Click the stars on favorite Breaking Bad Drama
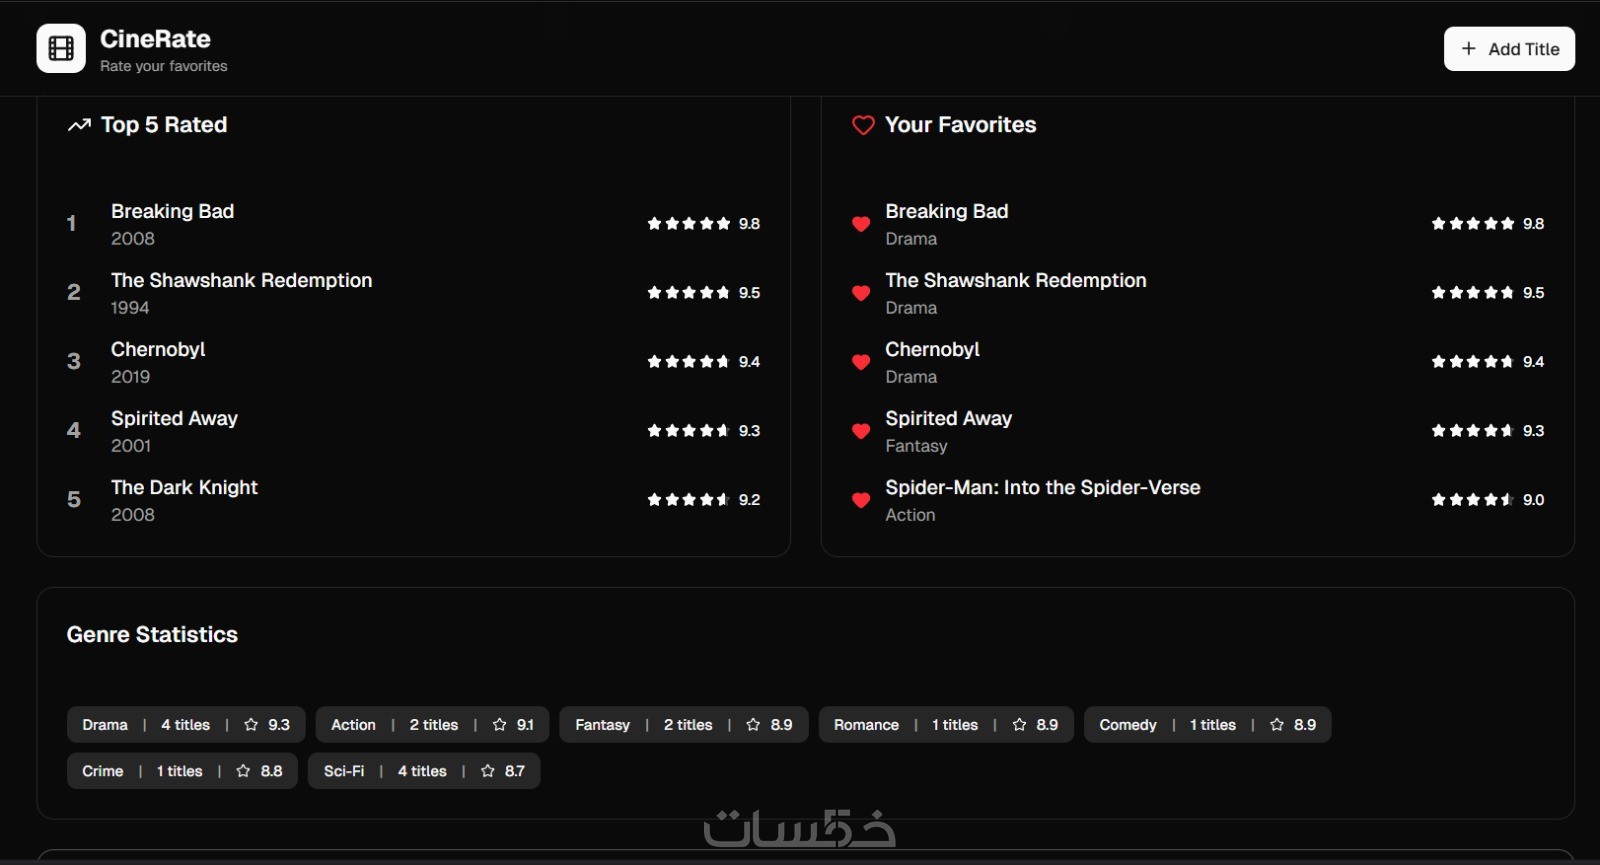The width and height of the screenshot is (1600, 865). pos(1473,224)
